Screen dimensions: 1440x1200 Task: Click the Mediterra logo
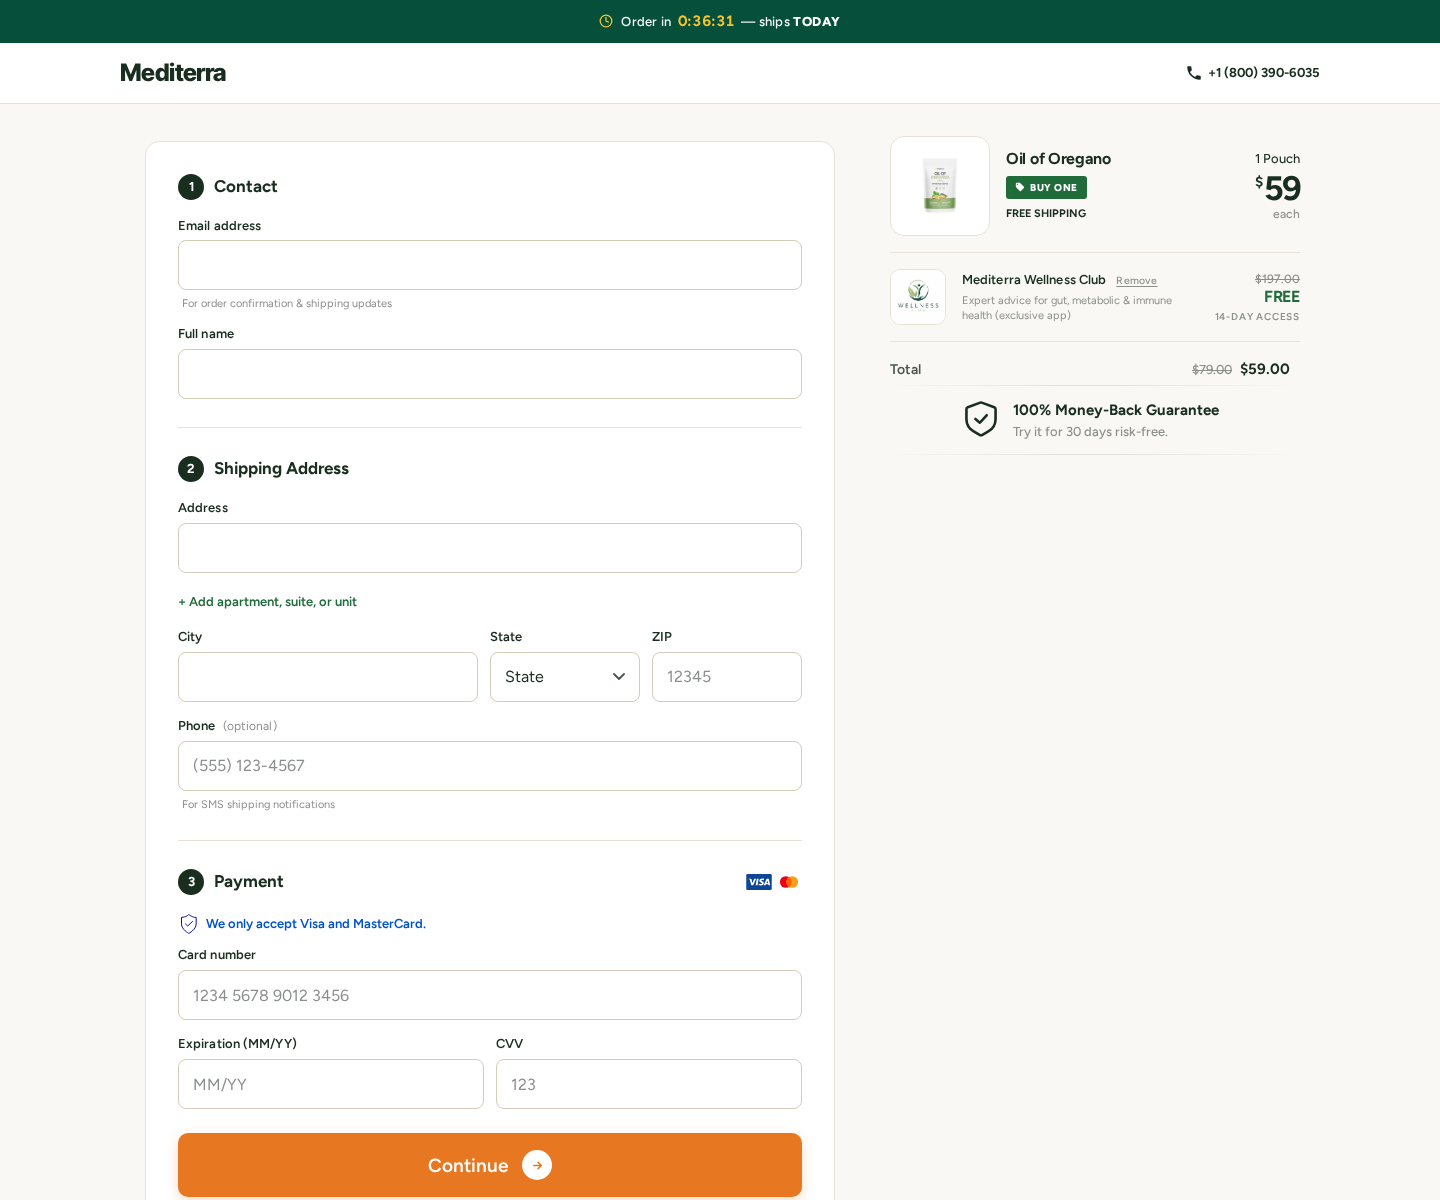[173, 73]
